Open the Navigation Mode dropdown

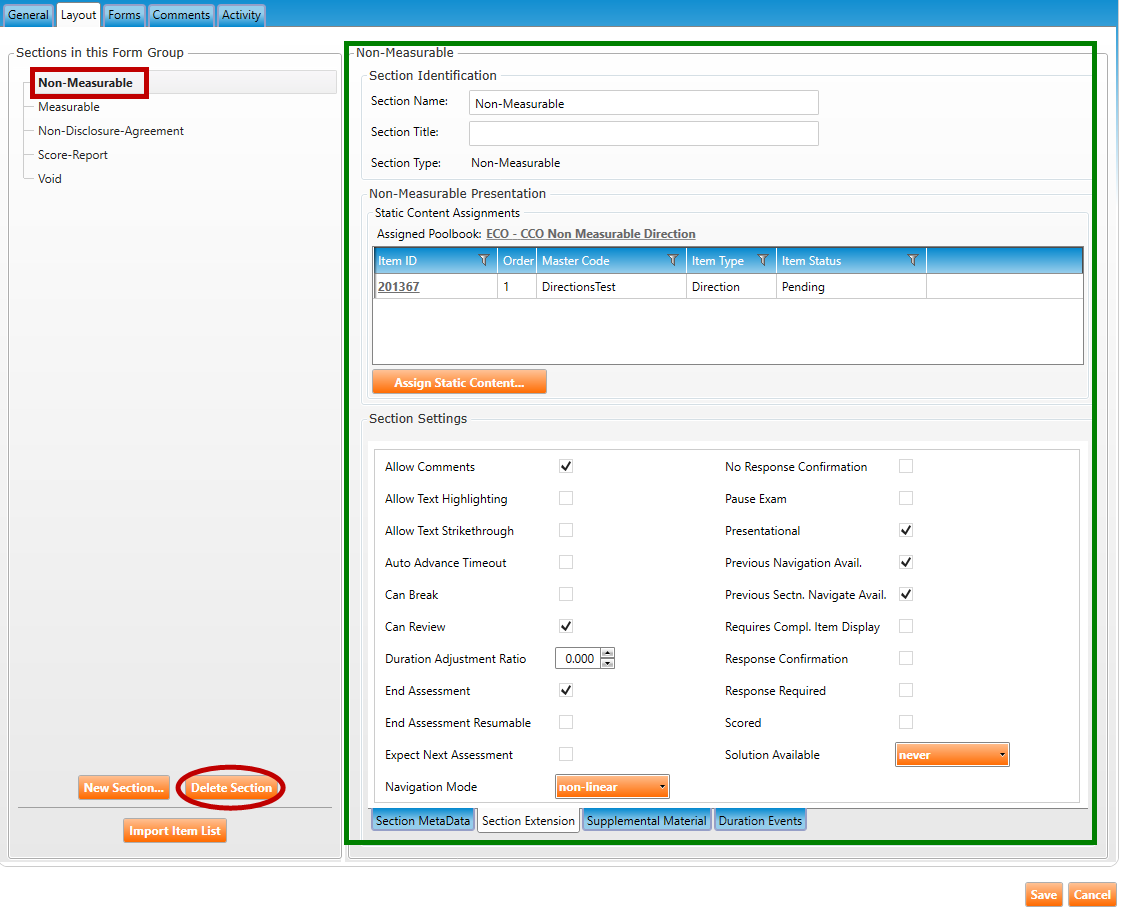tap(612, 787)
